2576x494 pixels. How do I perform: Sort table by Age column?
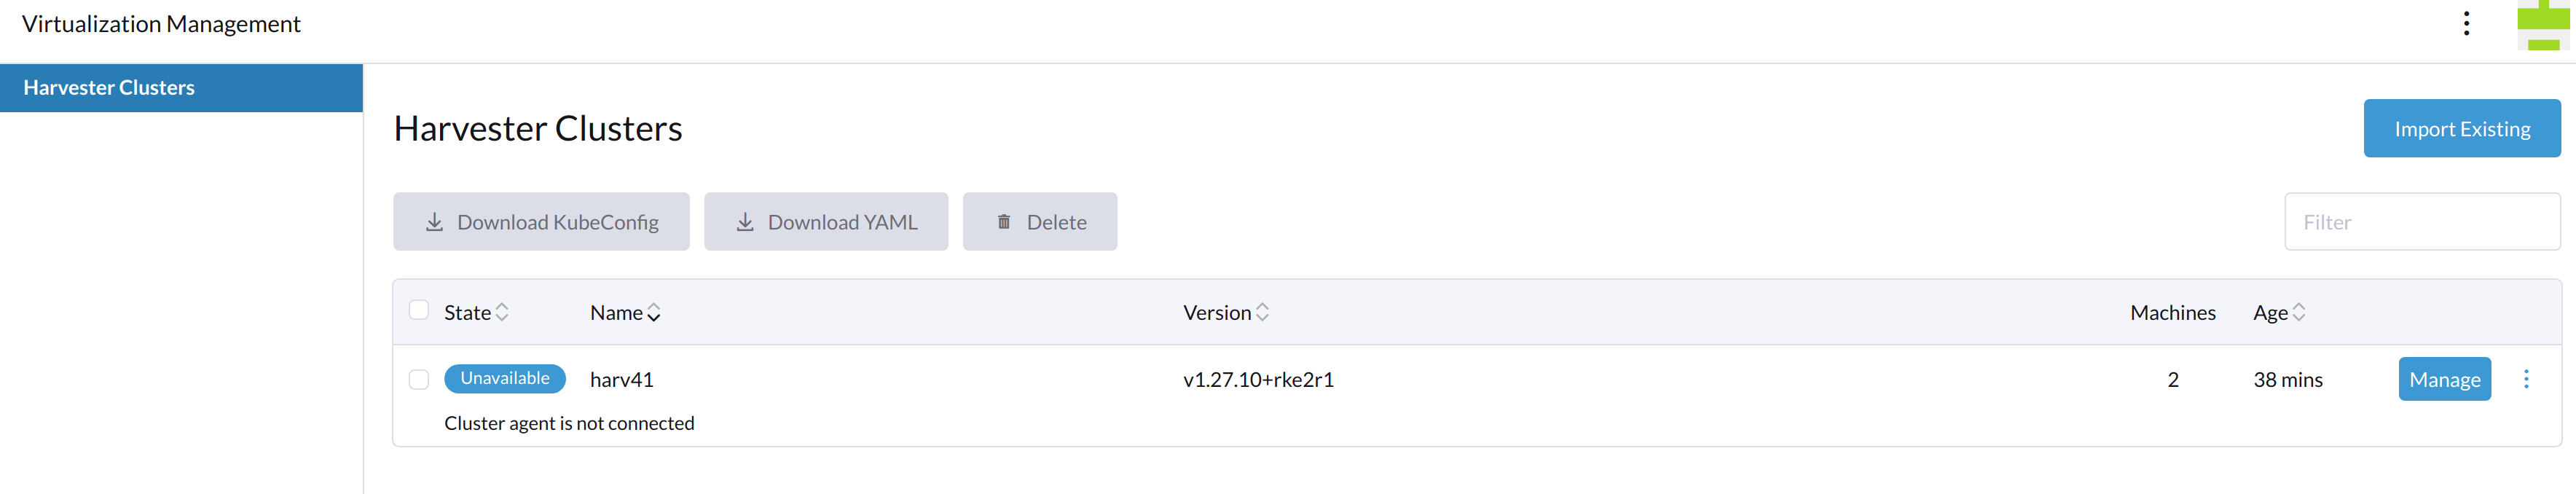2279,312
